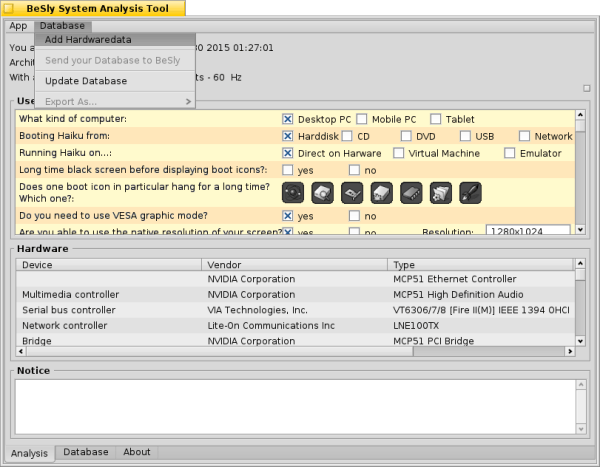Select the sixth boot icon (box)
The image size is (600, 467).
click(440, 193)
